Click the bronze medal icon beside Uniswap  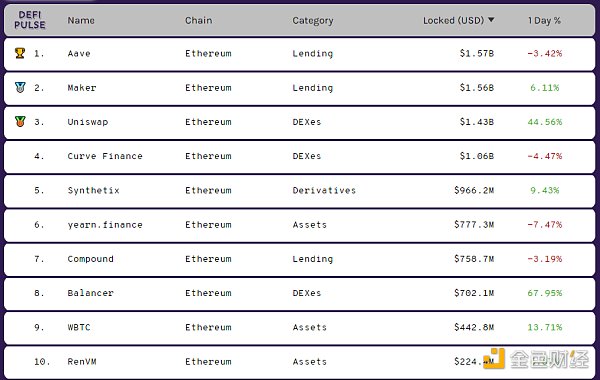[x=20, y=121]
